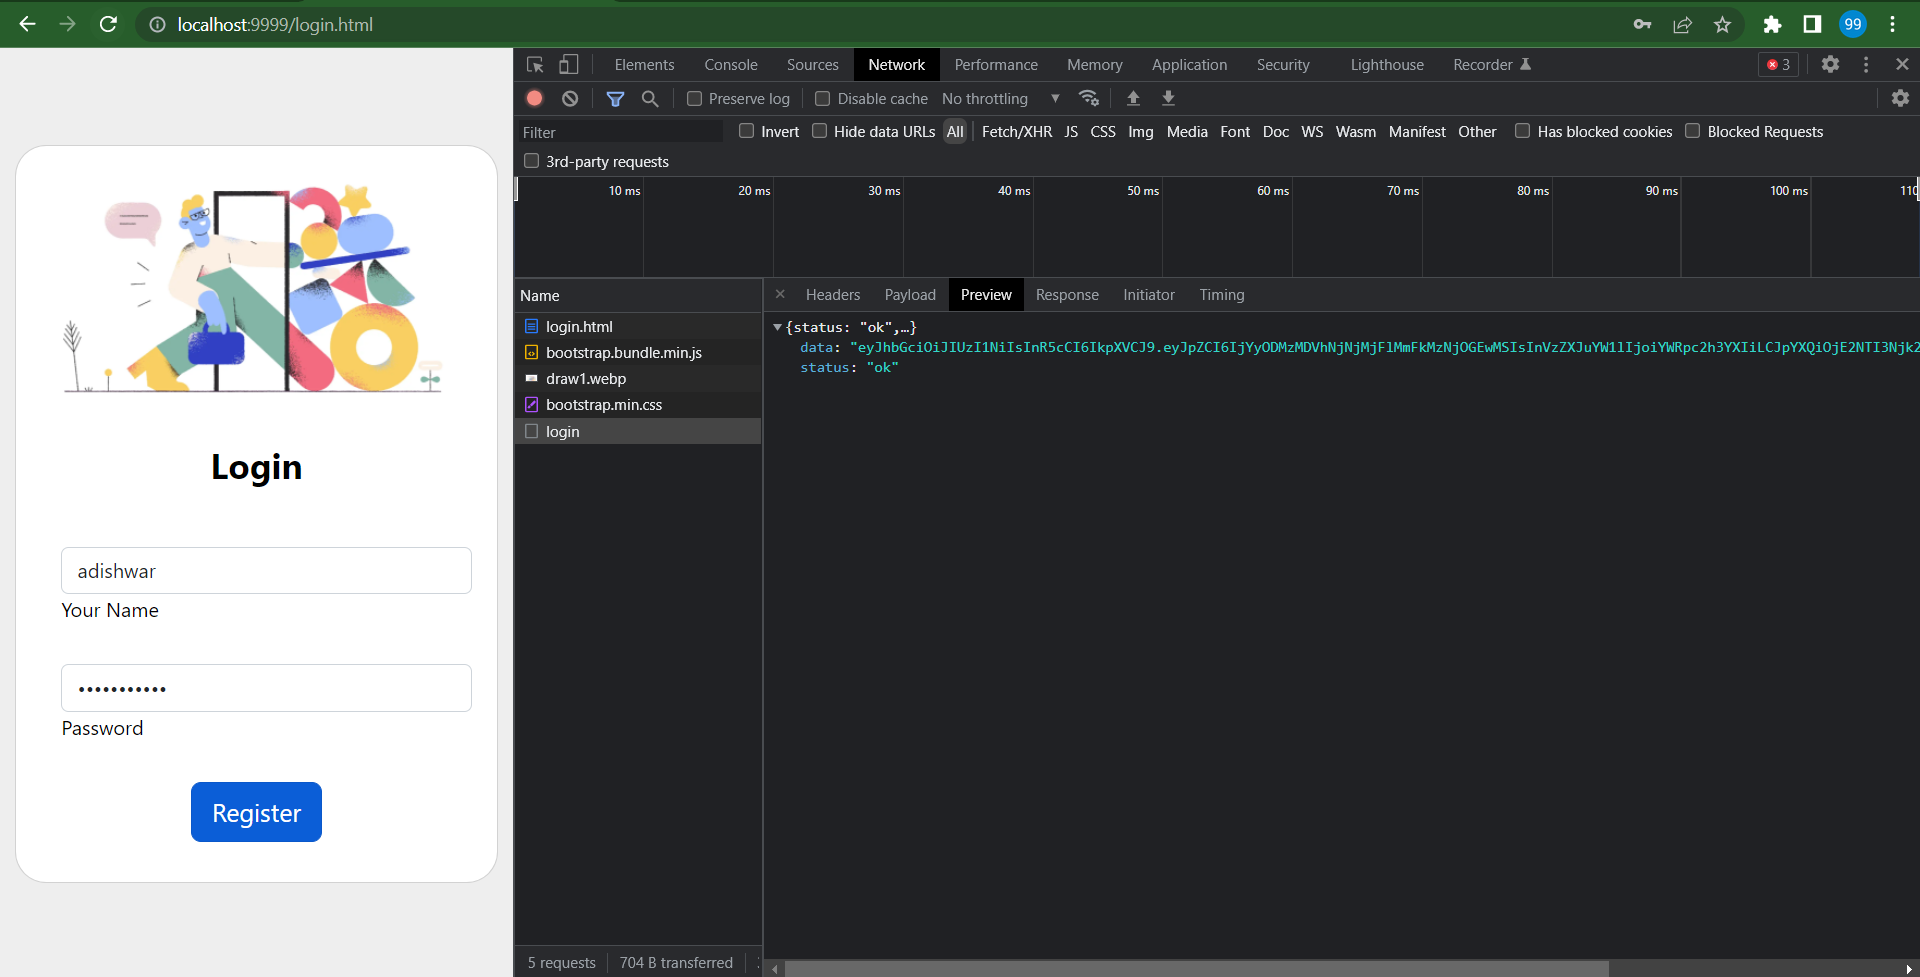Open the Timing tab
The width and height of the screenshot is (1920, 977).
[1222, 295]
